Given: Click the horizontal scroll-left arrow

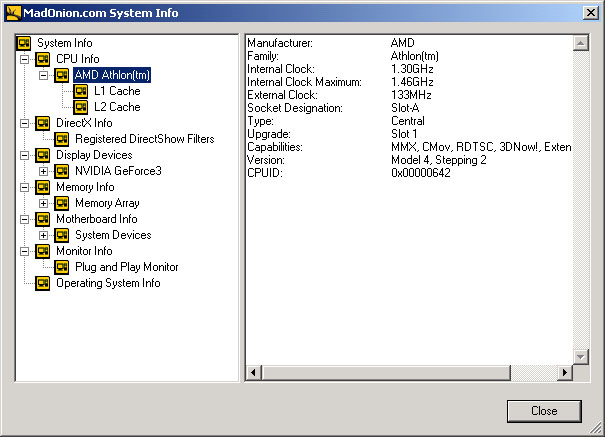Looking at the screenshot, I should [x=253, y=373].
